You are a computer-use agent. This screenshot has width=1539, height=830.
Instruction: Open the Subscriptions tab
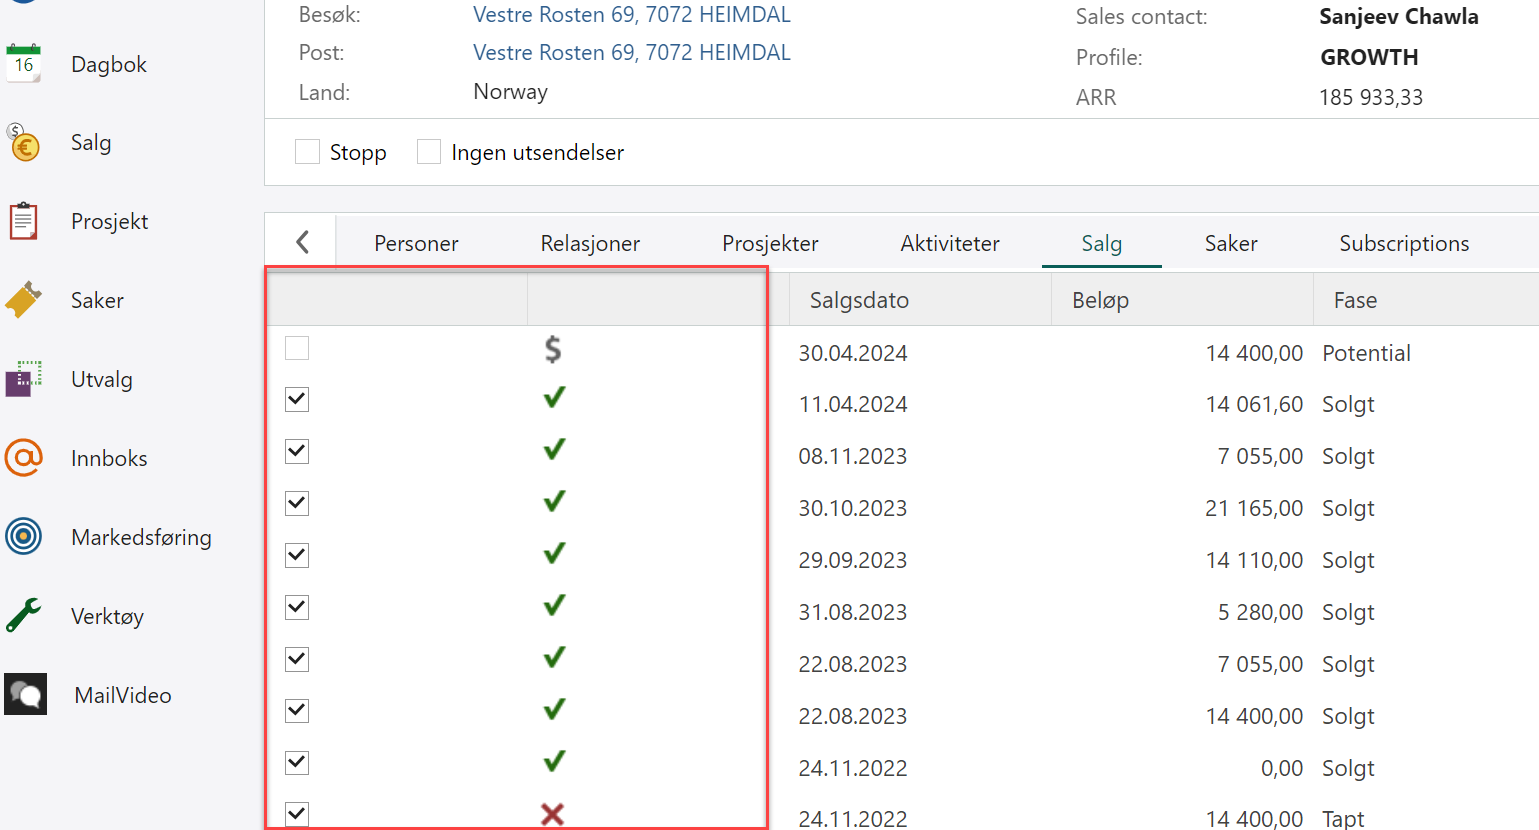[1404, 244]
